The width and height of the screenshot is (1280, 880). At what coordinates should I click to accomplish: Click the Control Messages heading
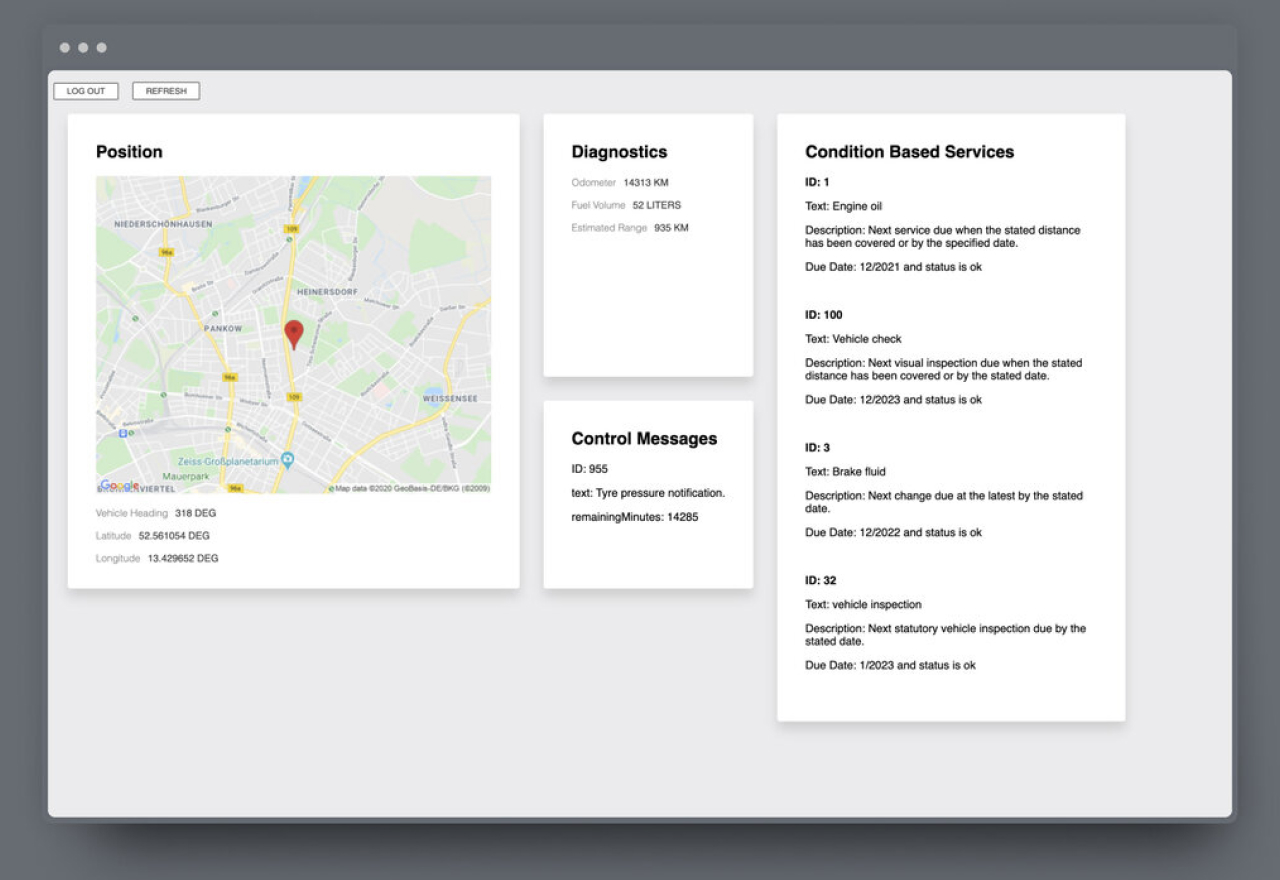644,439
